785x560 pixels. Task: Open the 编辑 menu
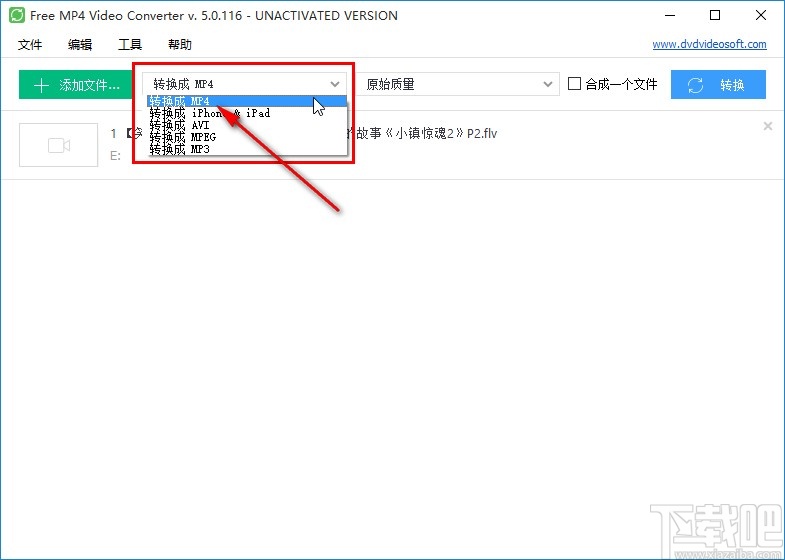tap(80, 45)
